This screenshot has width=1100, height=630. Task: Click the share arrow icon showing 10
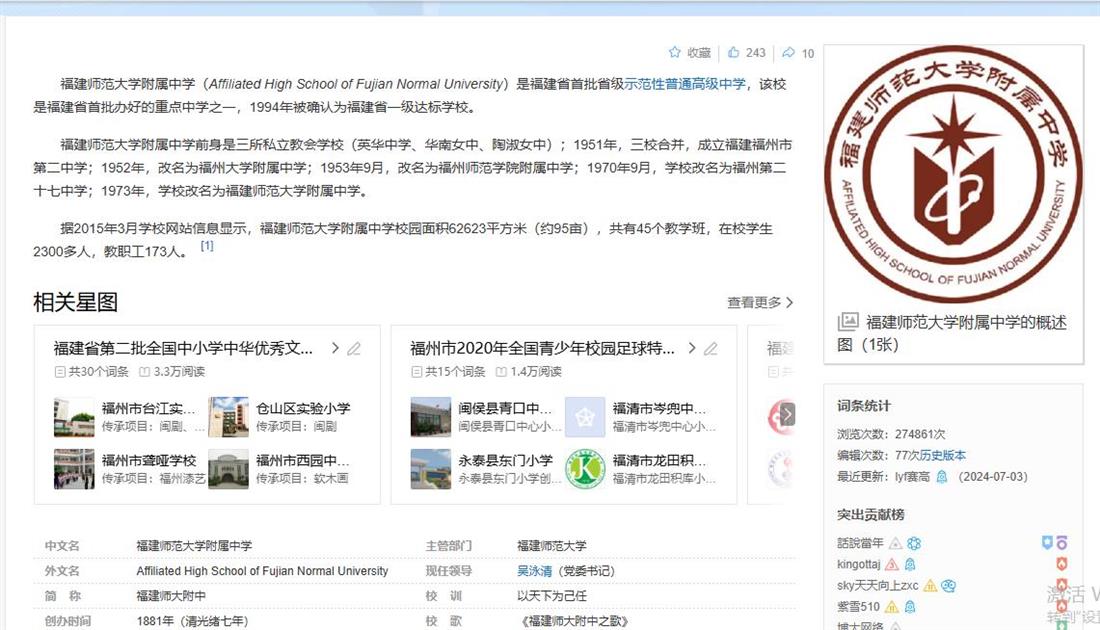coord(789,53)
